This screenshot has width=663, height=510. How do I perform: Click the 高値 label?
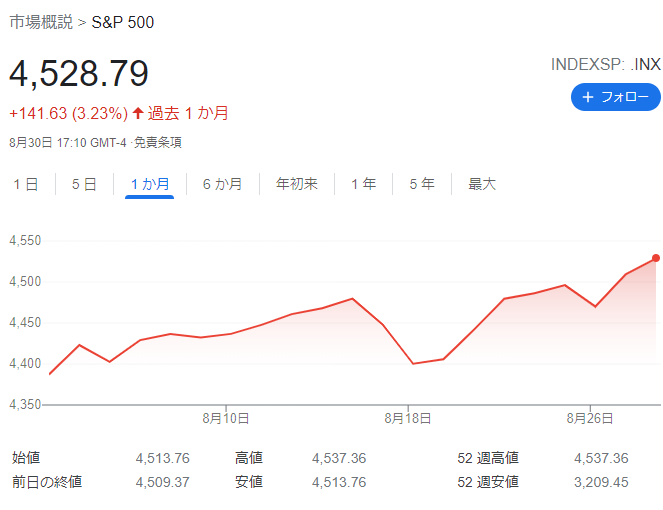[x=249, y=458]
